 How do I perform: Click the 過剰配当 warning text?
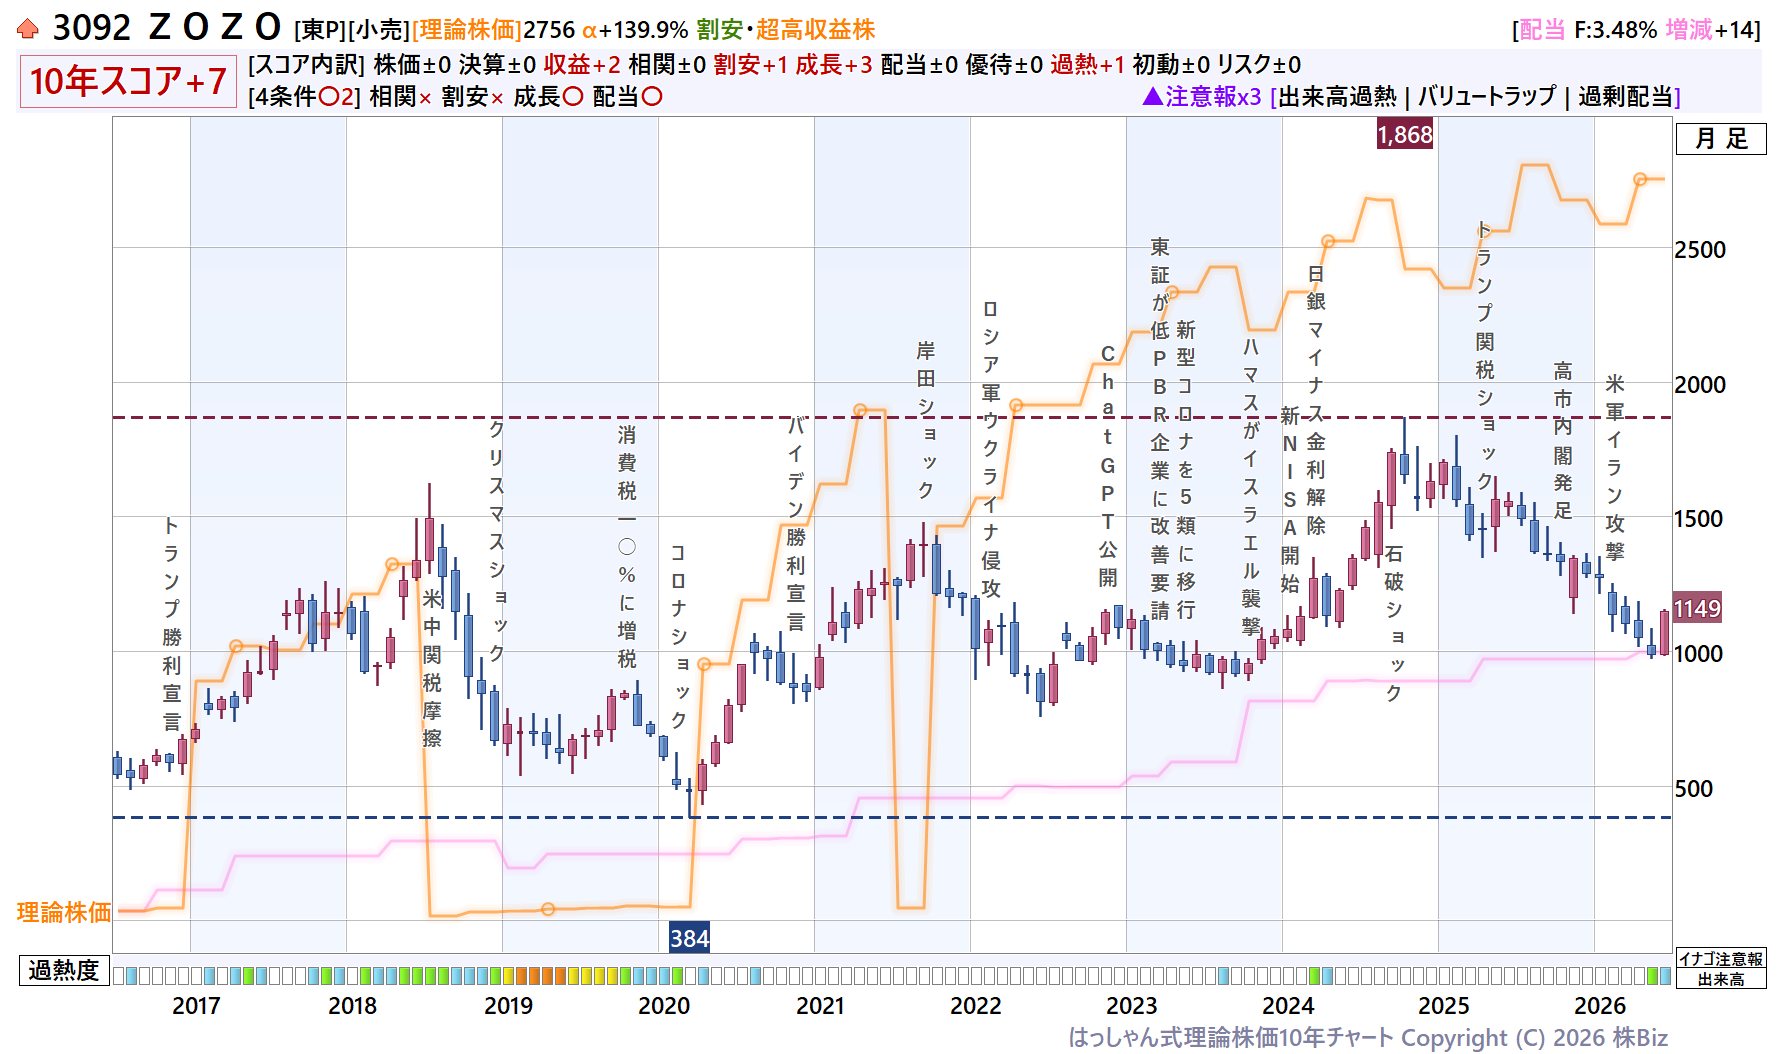[1625, 97]
